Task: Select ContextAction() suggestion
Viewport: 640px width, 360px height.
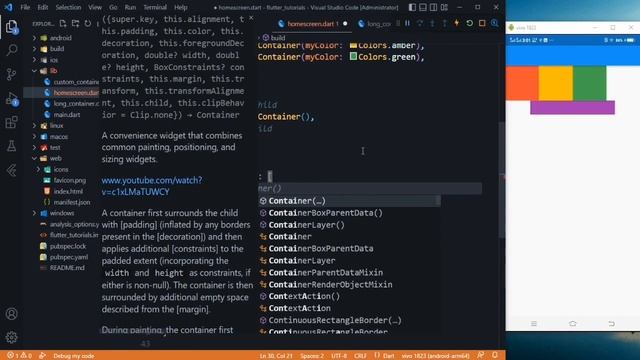Action: point(349,296)
